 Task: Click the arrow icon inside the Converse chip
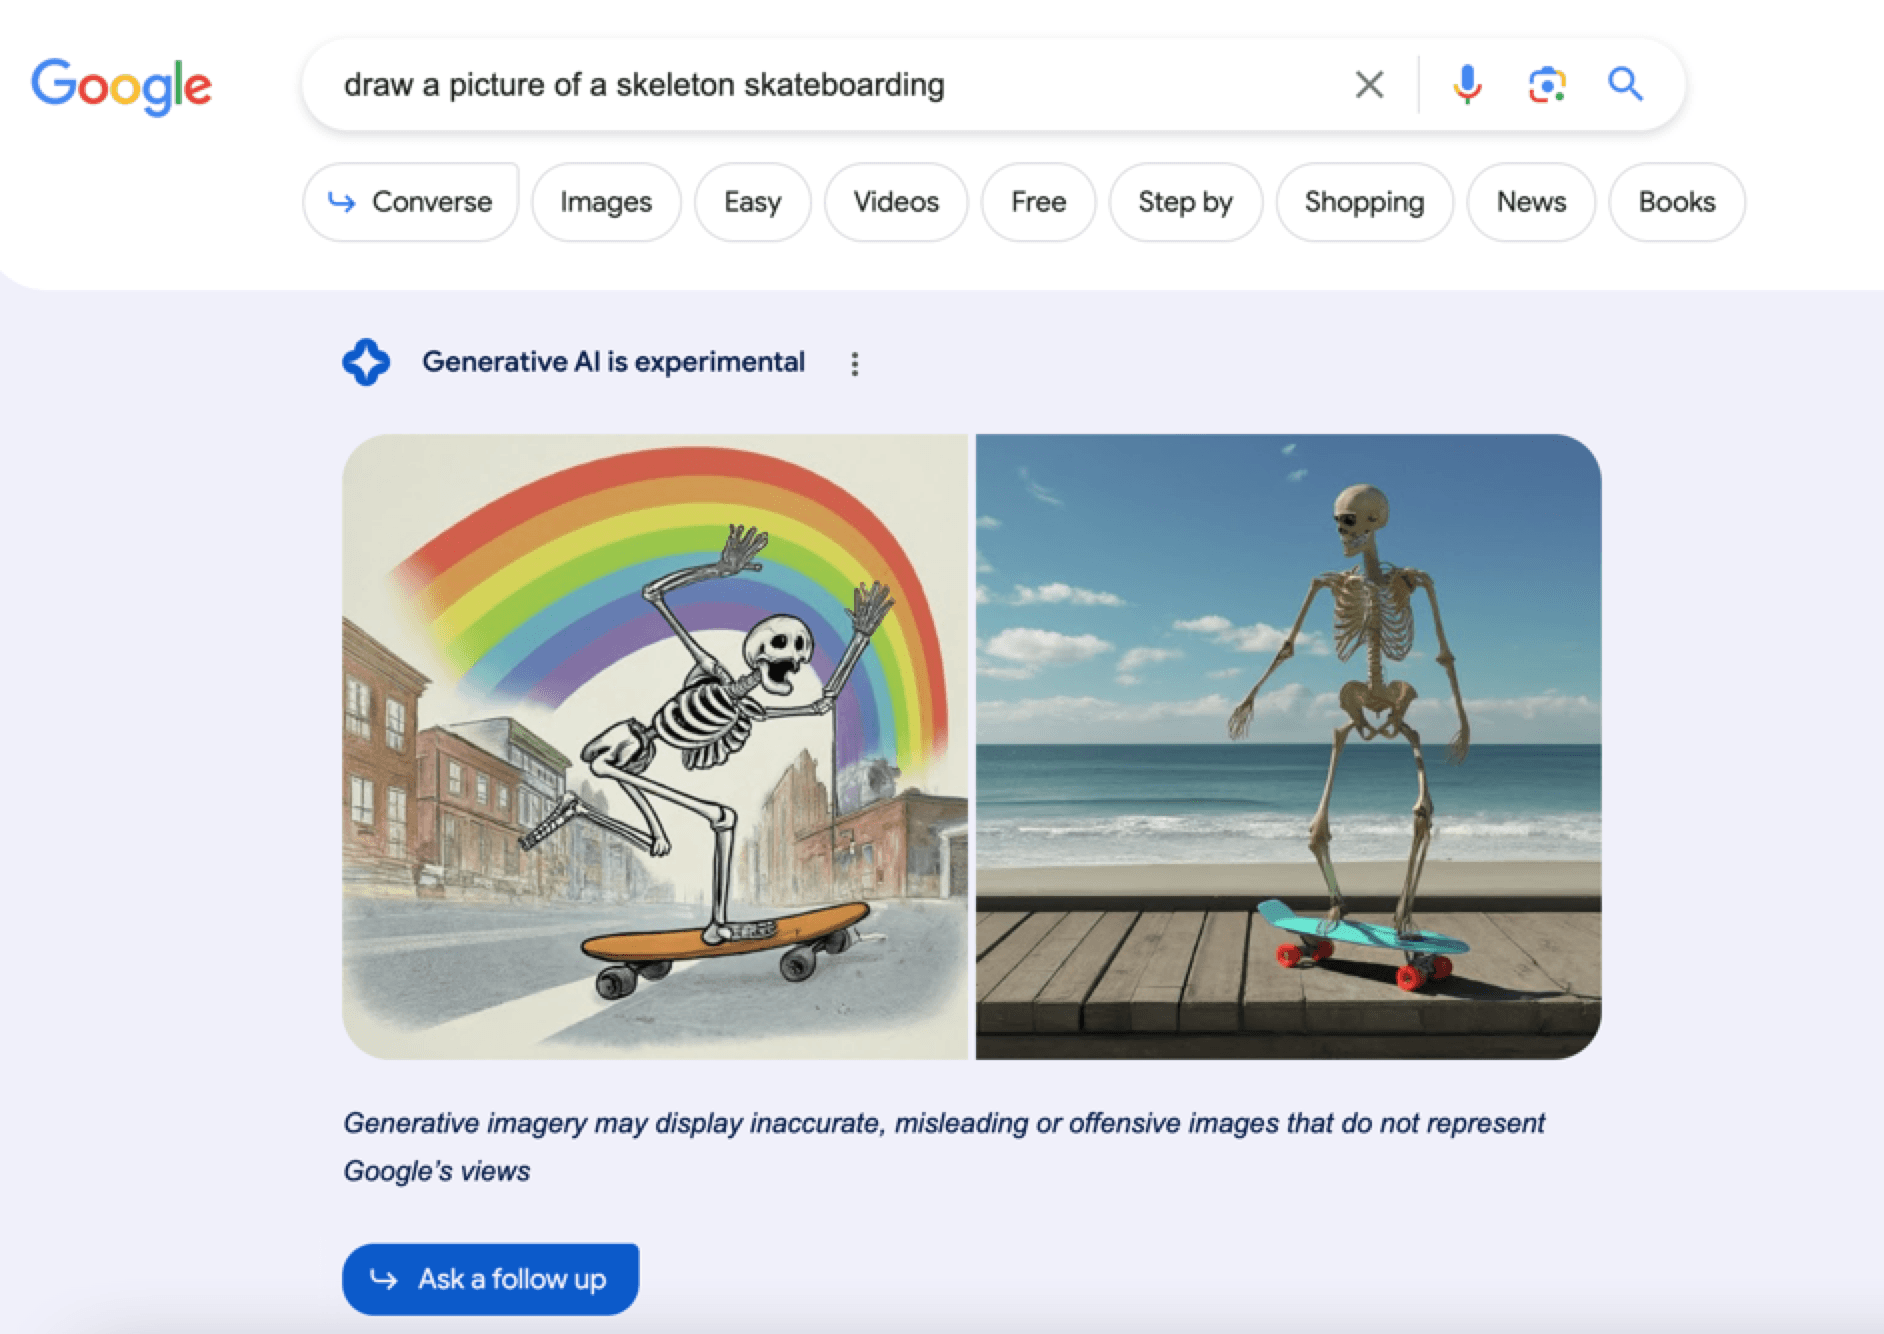point(341,202)
